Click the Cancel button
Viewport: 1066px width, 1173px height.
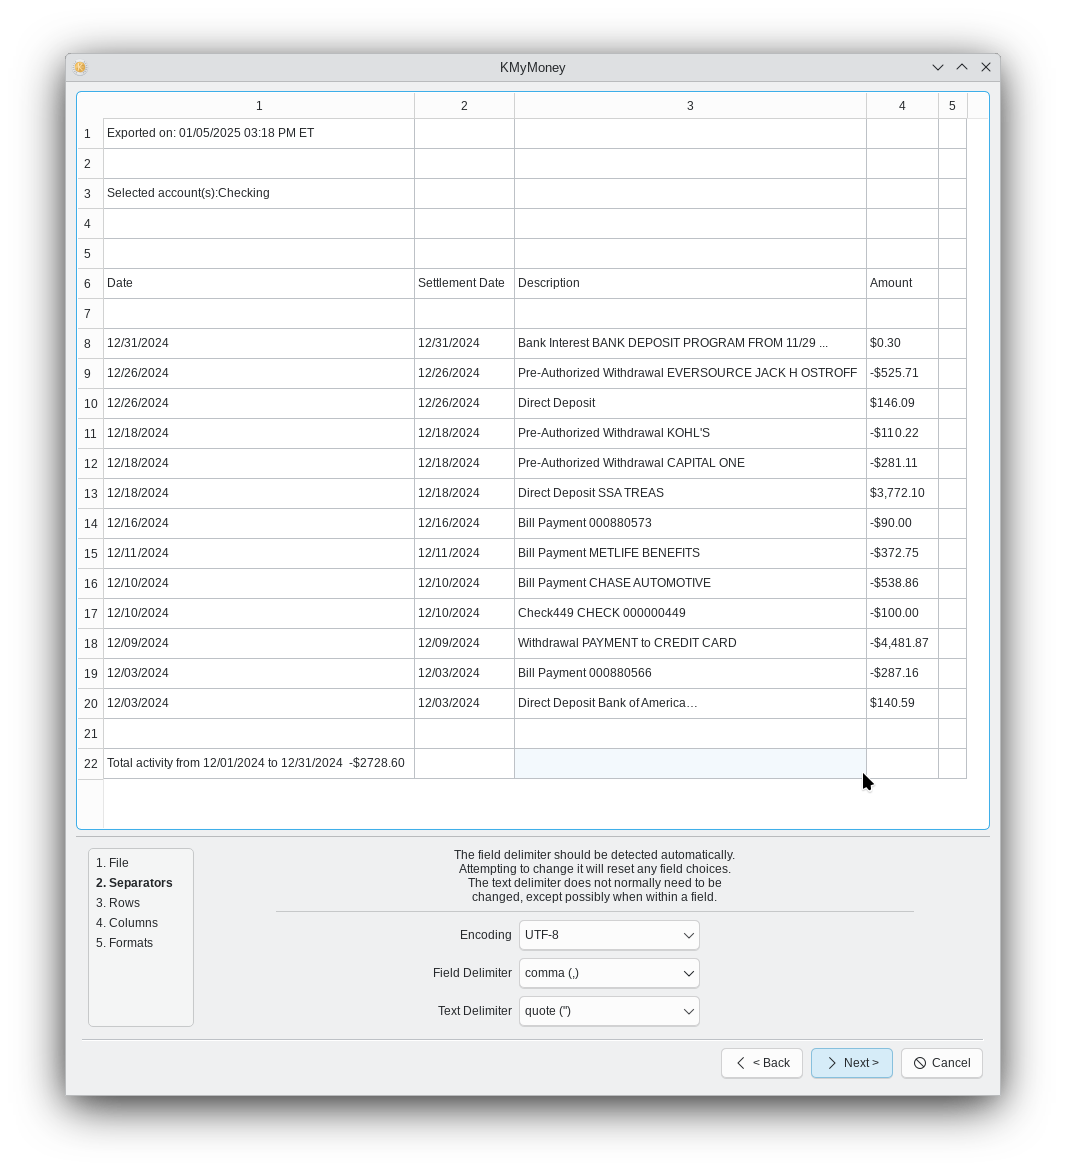coord(941,1063)
